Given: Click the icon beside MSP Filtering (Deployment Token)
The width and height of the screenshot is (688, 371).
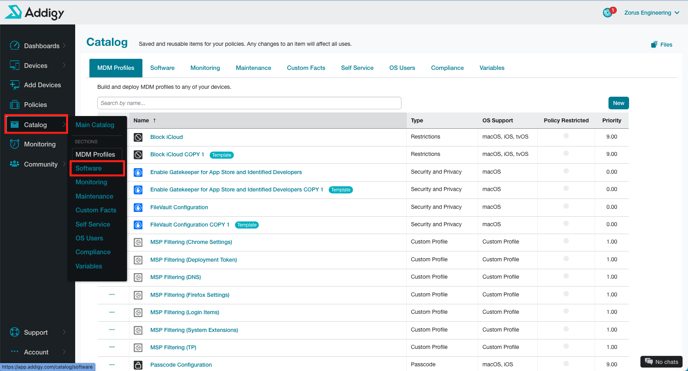Looking at the screenshot, I should pos(138,260).
